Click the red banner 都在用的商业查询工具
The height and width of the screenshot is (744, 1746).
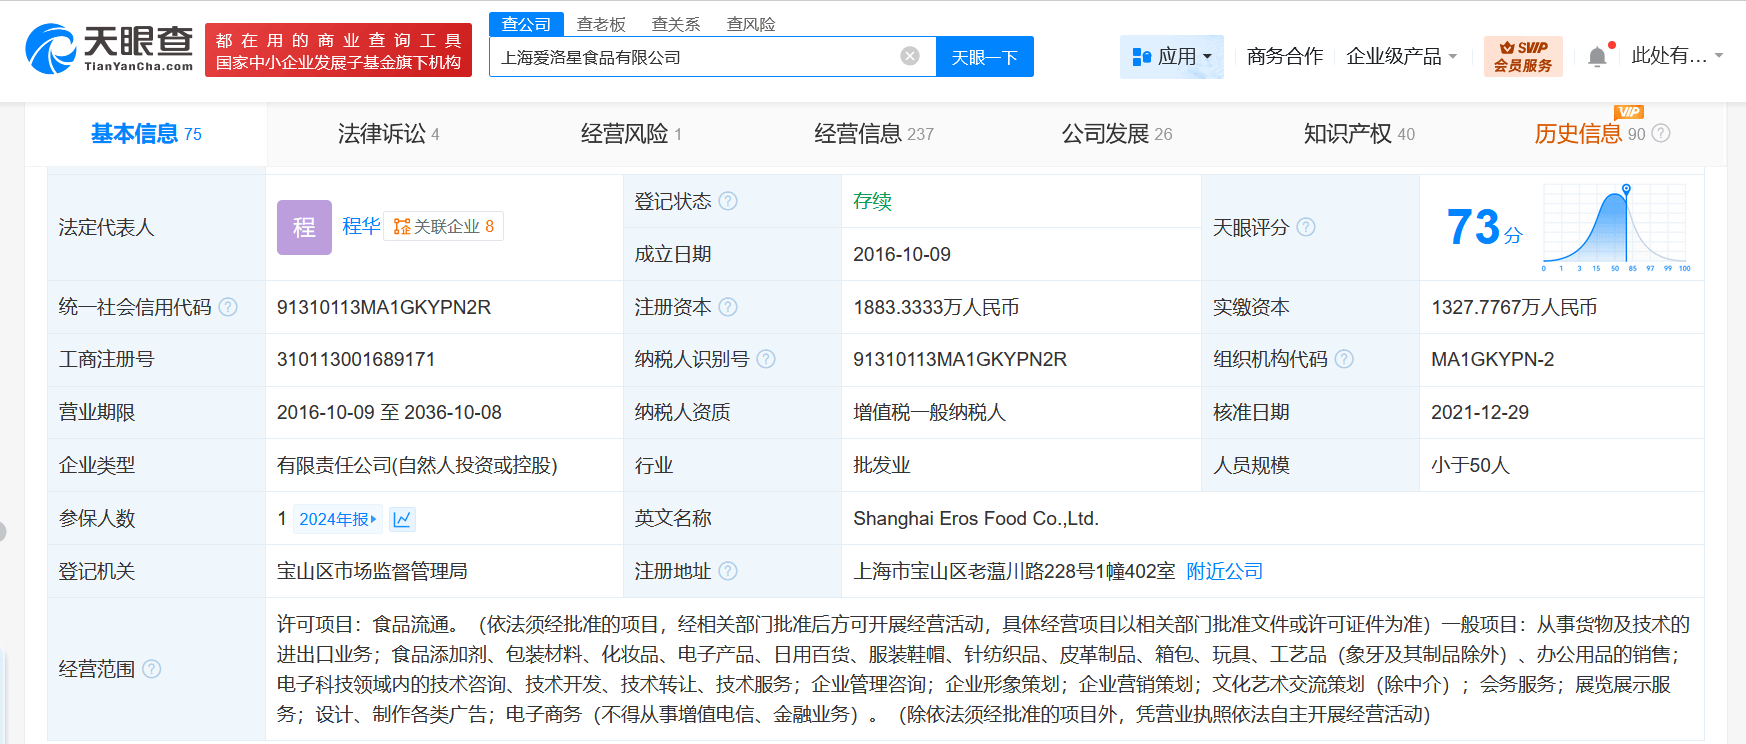coord(338,50)
